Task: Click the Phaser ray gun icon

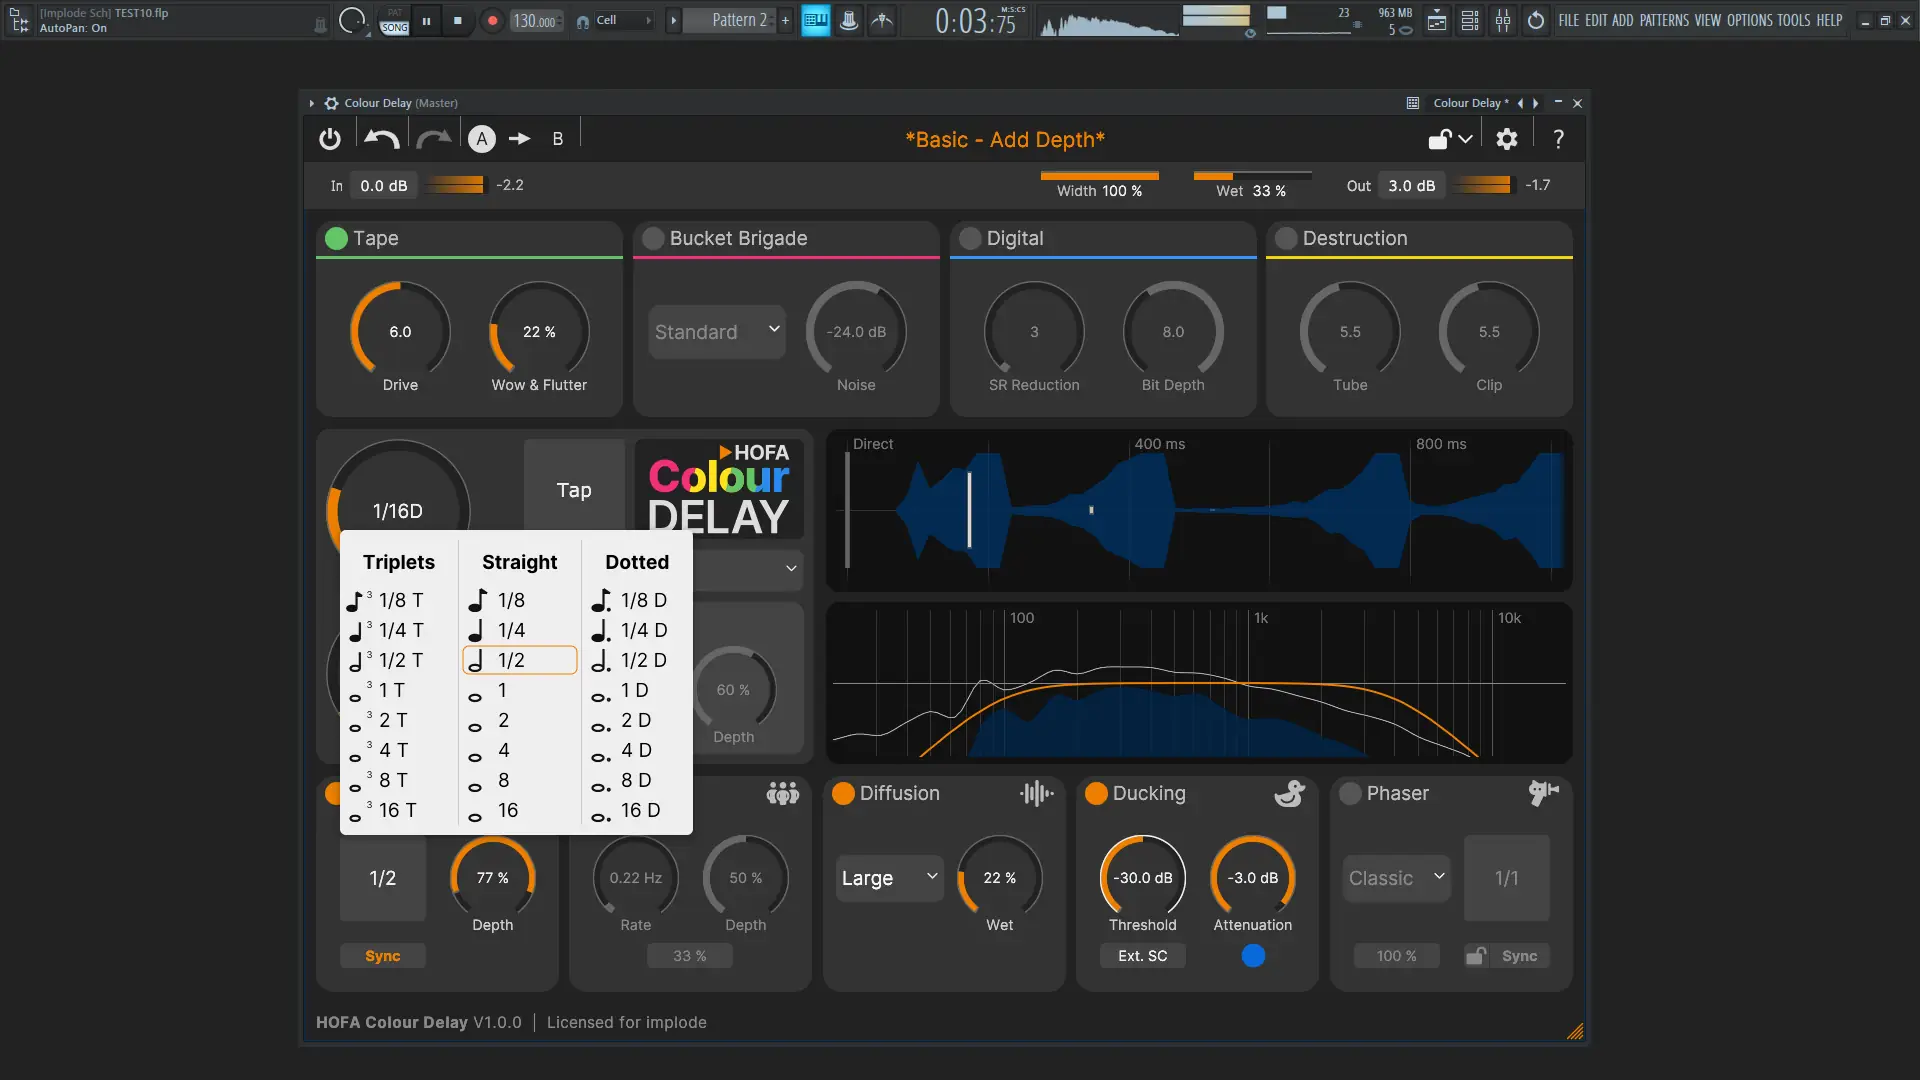Action: [1543, 793]
